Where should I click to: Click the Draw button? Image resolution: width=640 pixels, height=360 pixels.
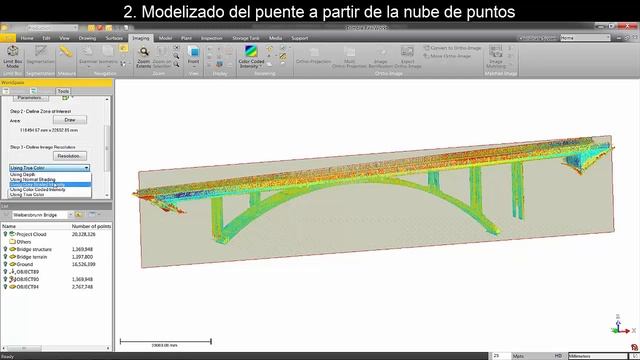click(x=70, y=120)
